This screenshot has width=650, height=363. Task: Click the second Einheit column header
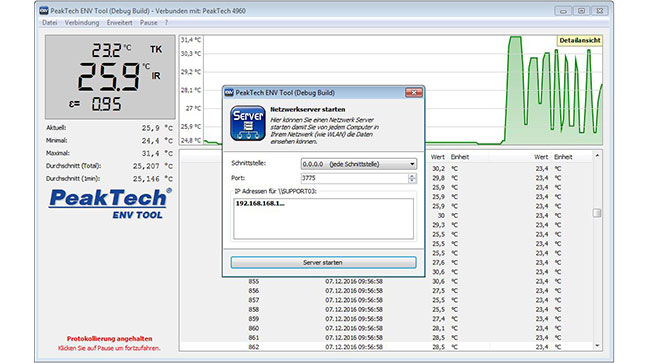click(x=563, y=157)
